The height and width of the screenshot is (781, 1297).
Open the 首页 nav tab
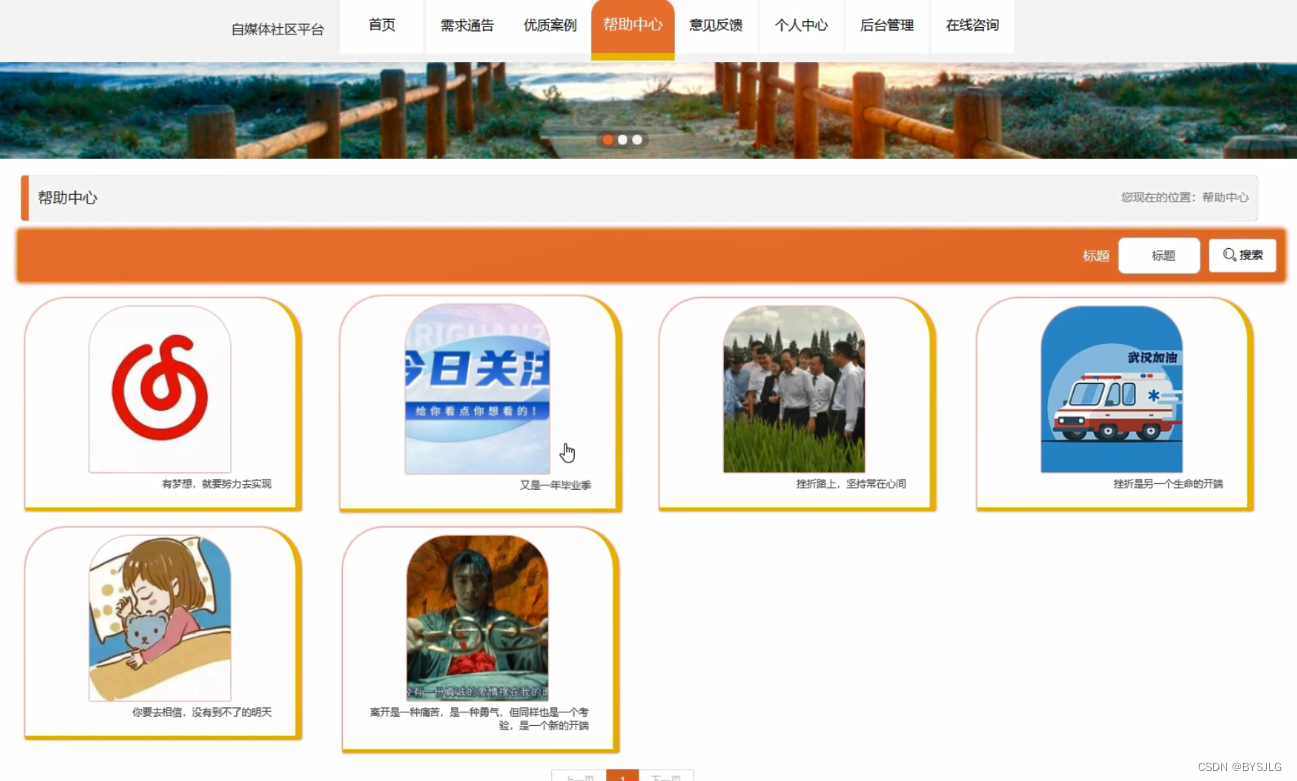click(382, 26)
